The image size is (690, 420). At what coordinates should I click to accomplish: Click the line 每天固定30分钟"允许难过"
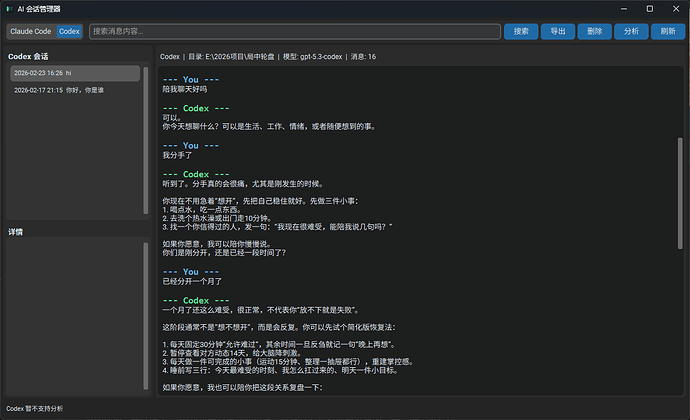pyautogui.click(x=280, y=345)
